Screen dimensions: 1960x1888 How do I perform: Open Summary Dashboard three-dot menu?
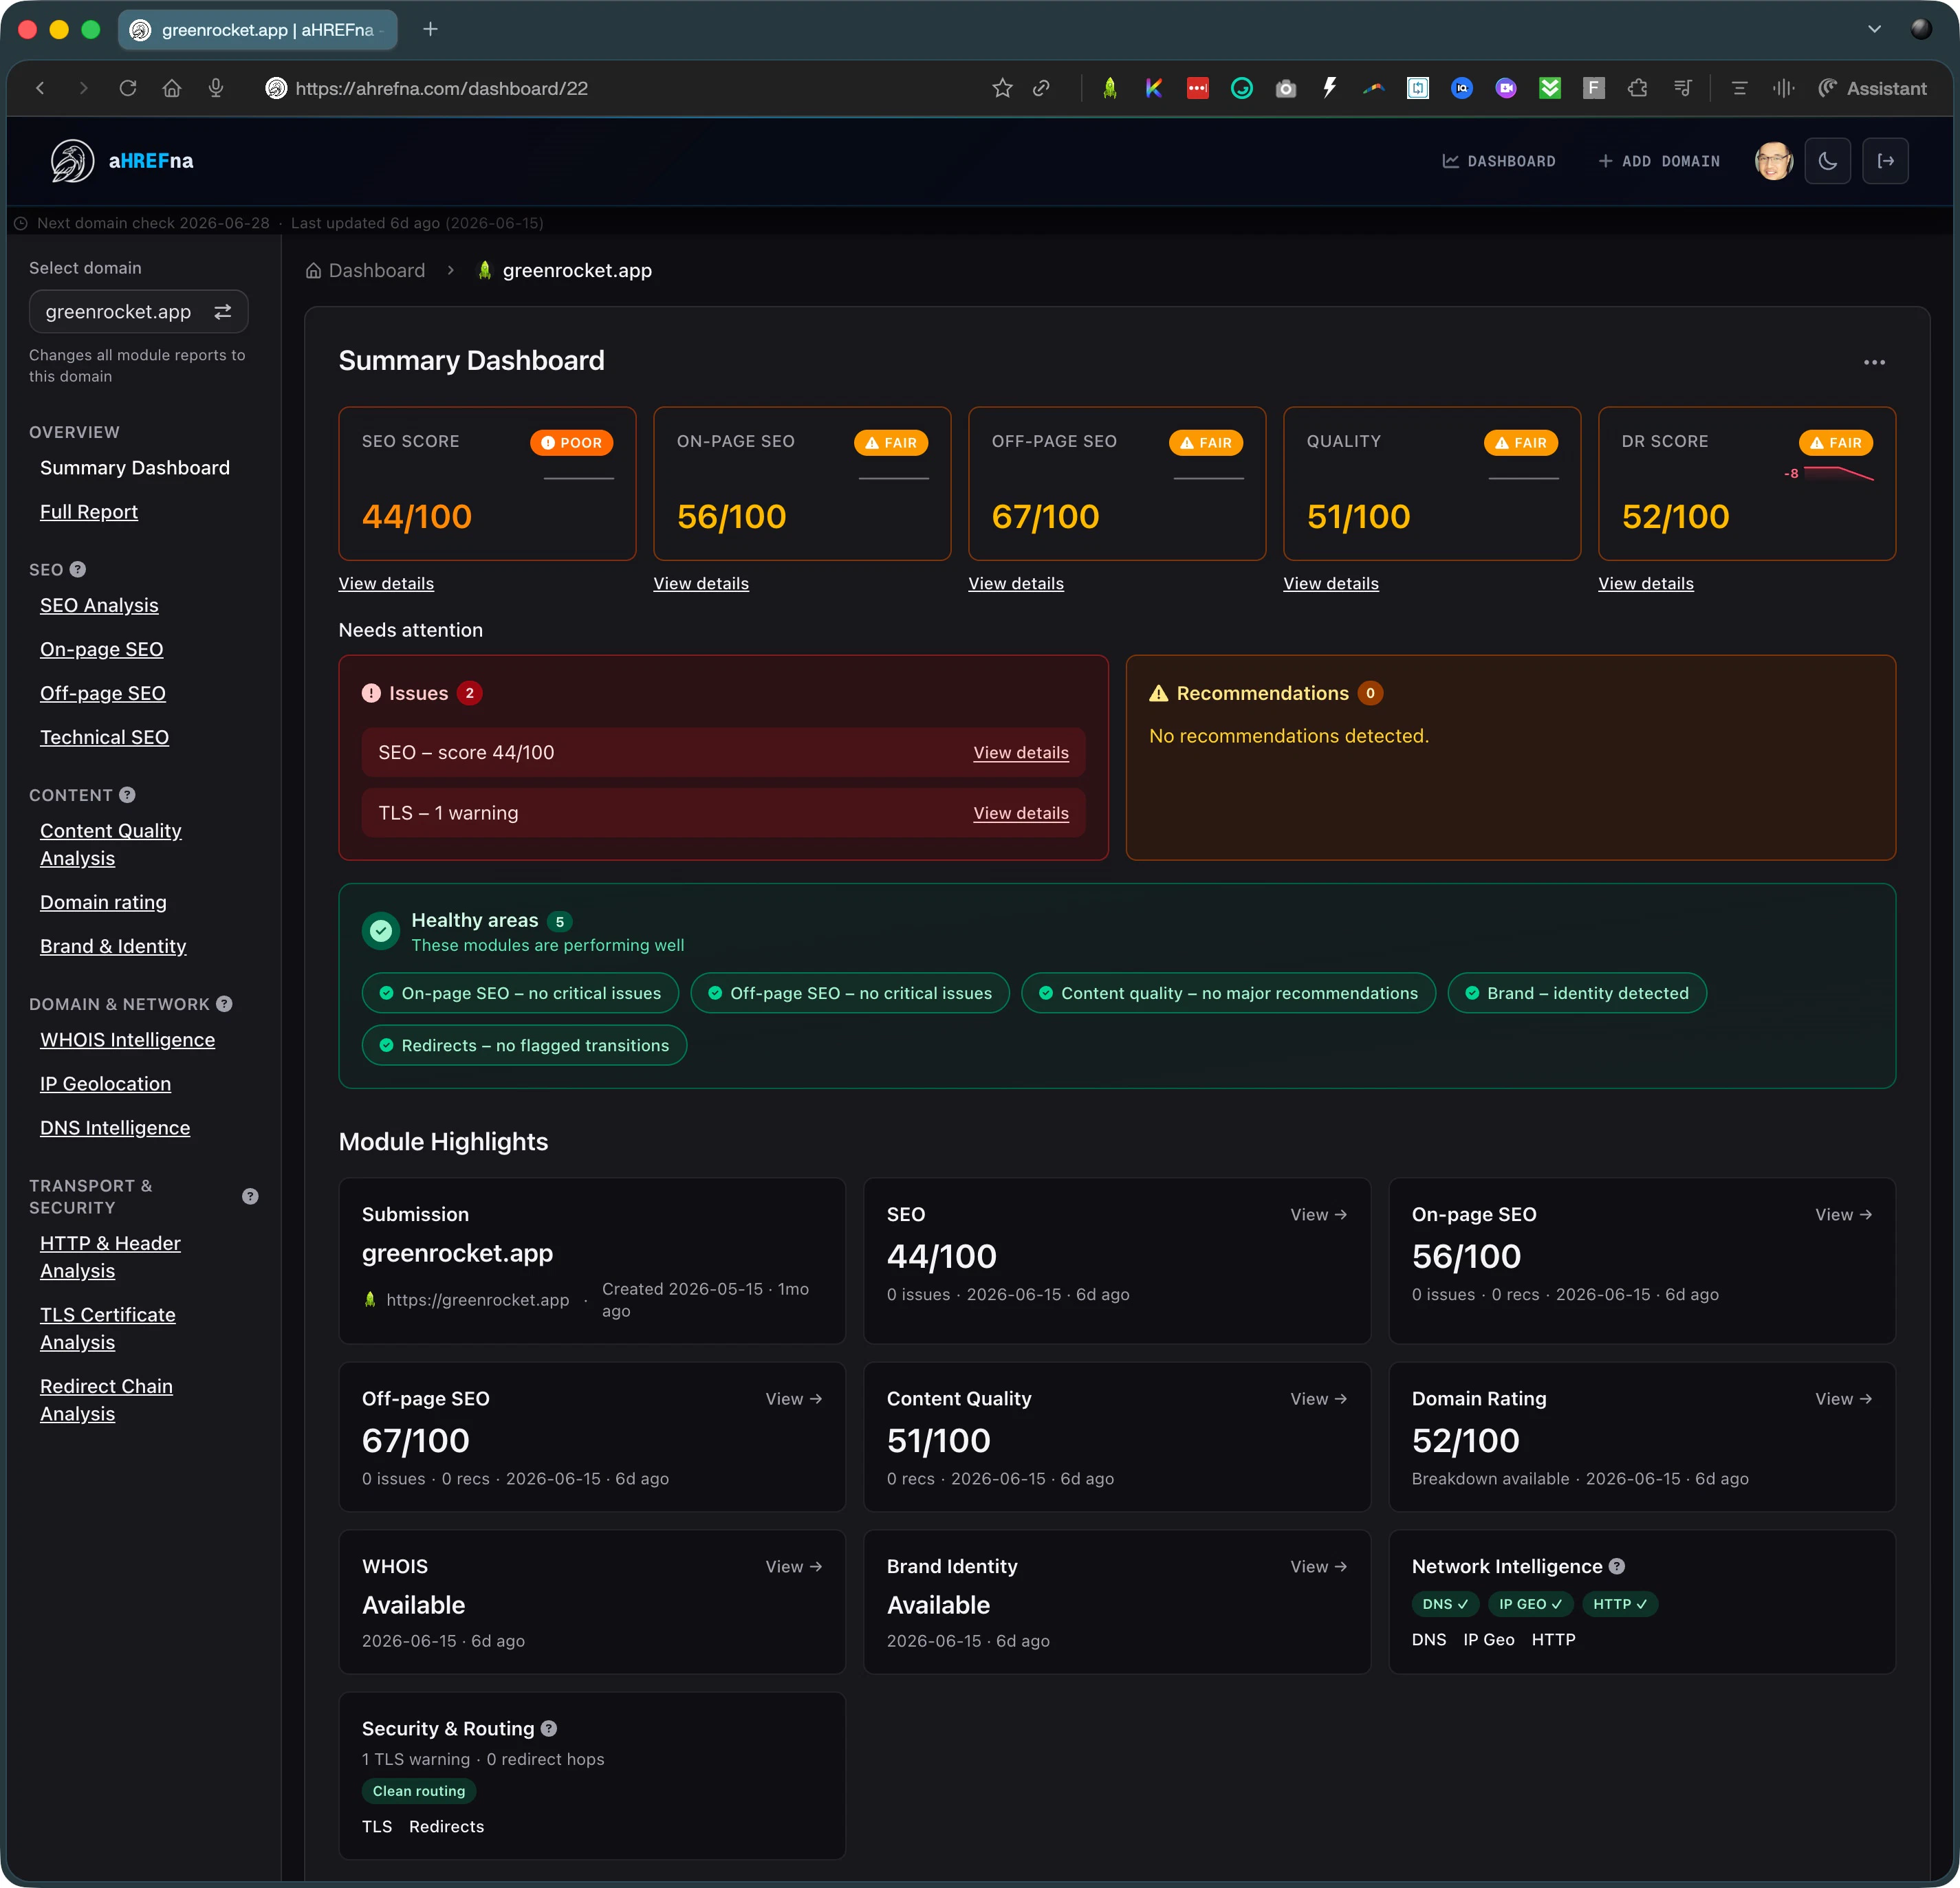pos(1874,362)
